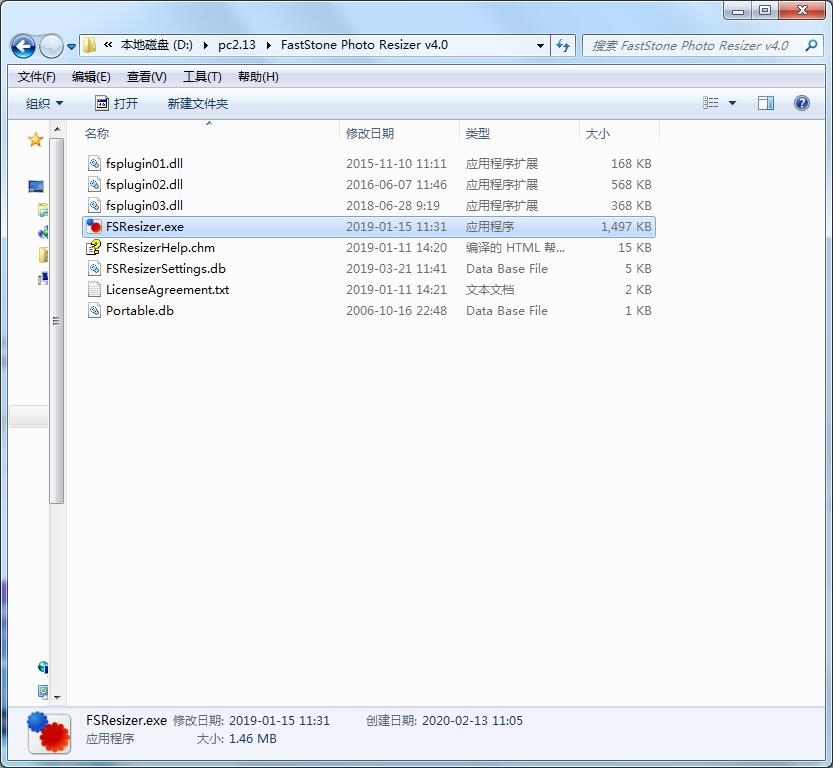Click the large FSResizer icon in details pane
Image resolution: width=833 pixels, height=768 pixels.
point(49,732)
